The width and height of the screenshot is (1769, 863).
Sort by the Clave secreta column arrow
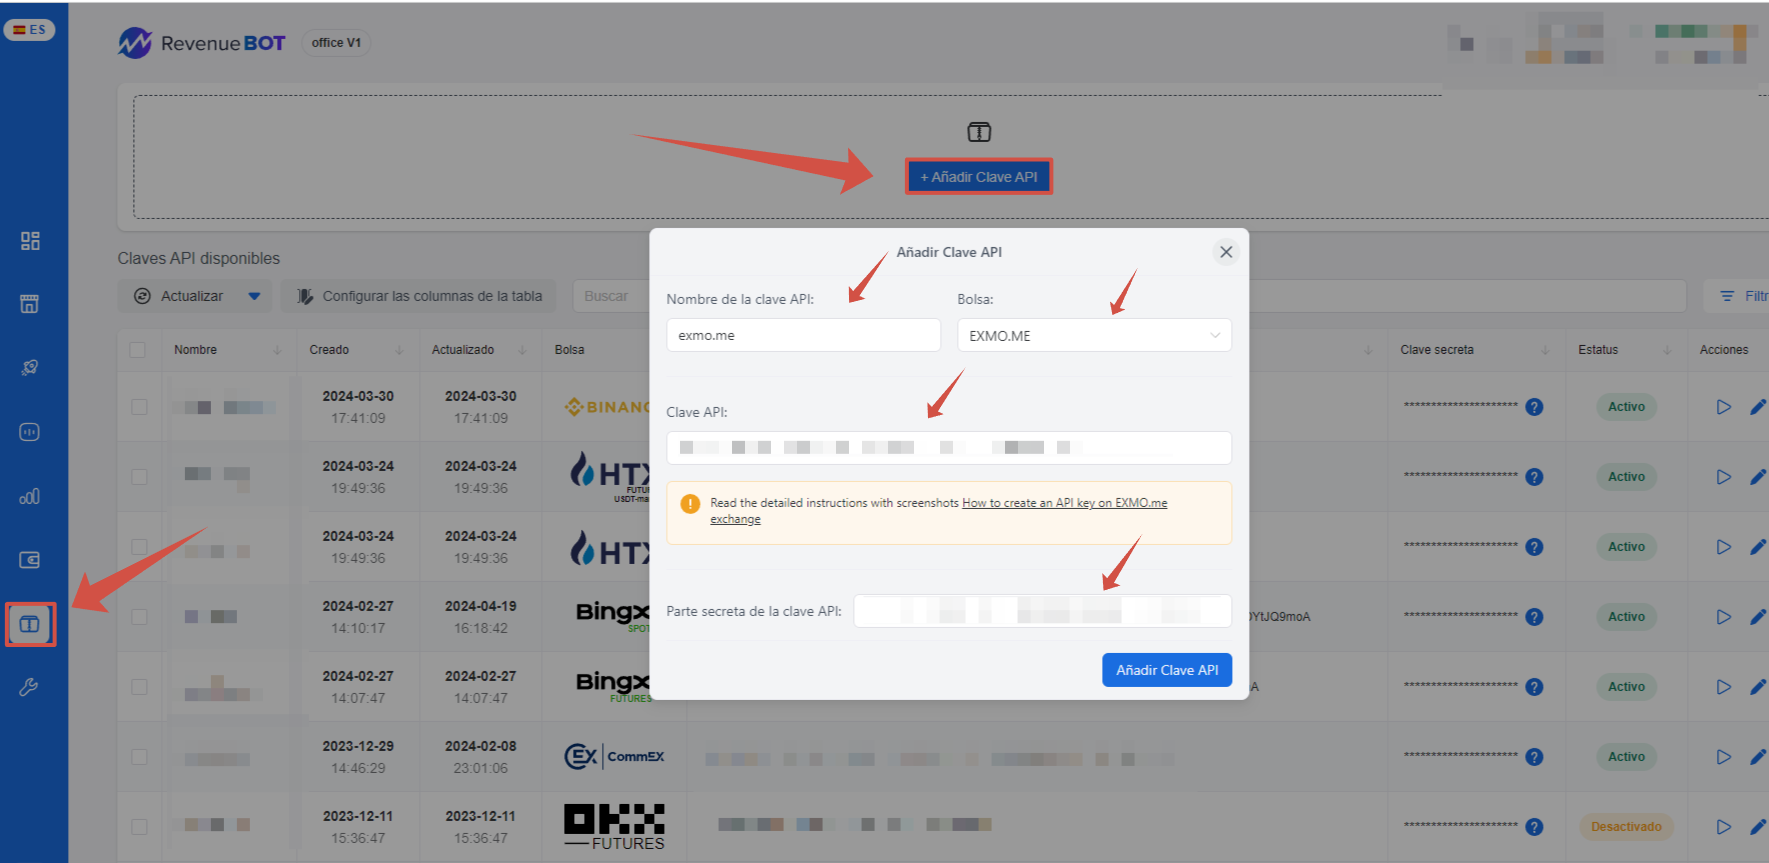coord(1545,350)
